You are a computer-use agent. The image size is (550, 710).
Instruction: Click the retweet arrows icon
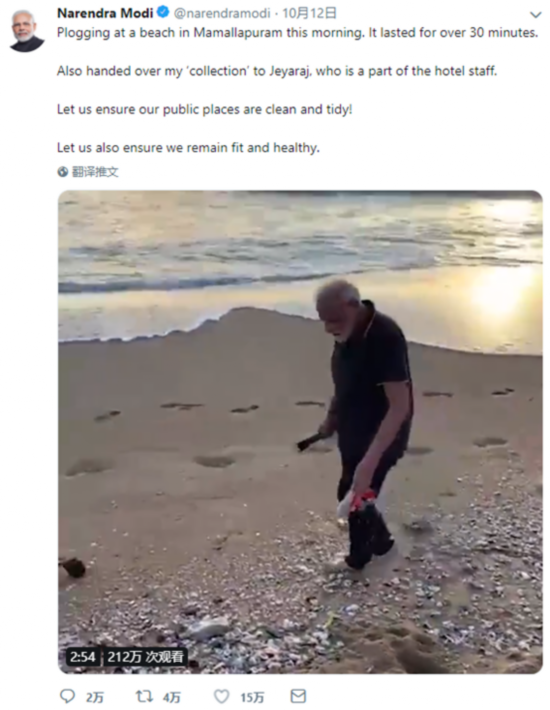(144, 696)
